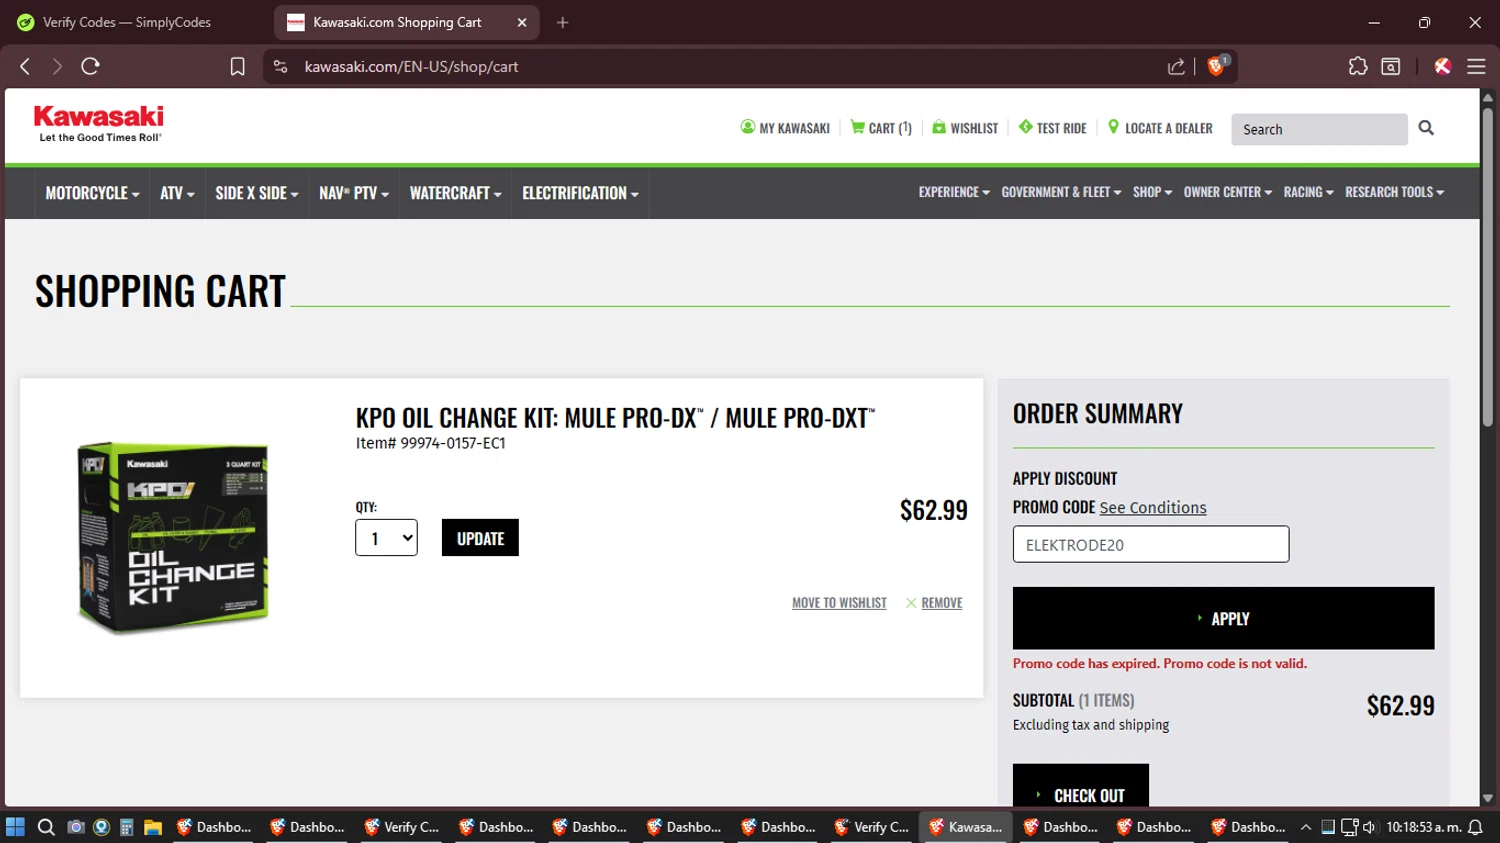This screenshot has width=1500, height=843.
Task: Open the Brave Shields icon
Action: coord(1217,66)
